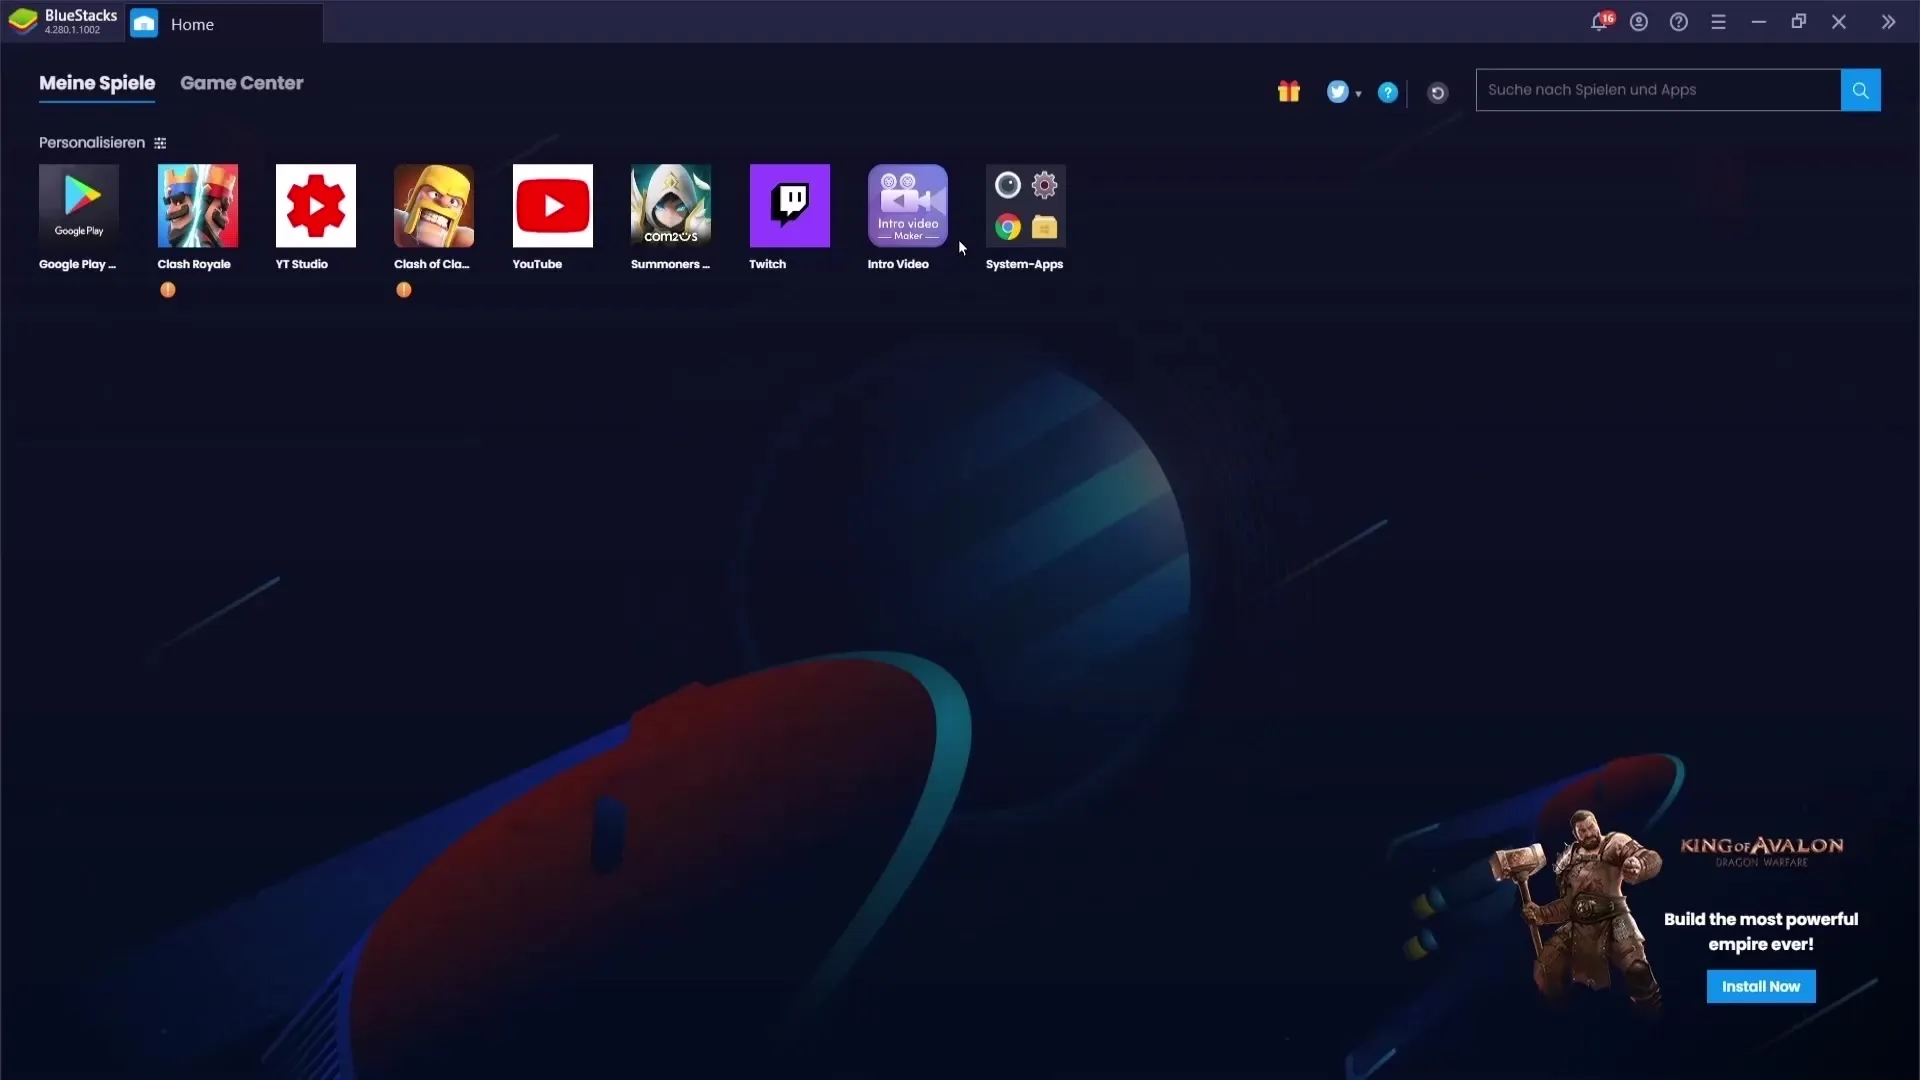Screen dimensions: 1920x1080
Task: Expand Personalisieren settings options
Action: pyautogui.click(x=161, y=142)
